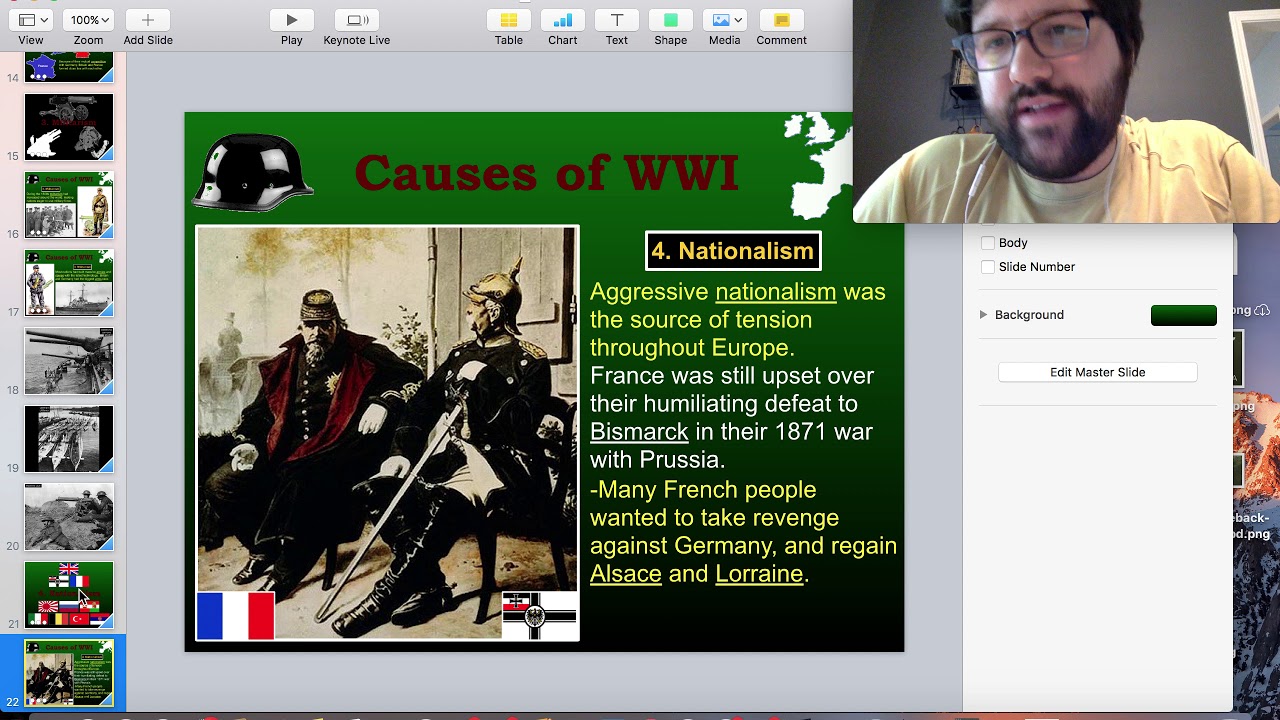
Task: Click the Add Slide plus icon
Action: 147,20
